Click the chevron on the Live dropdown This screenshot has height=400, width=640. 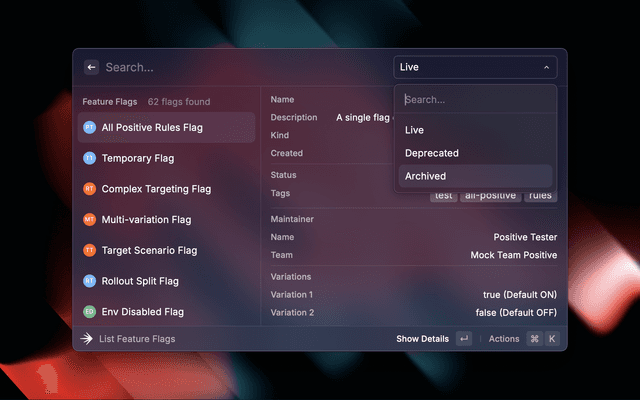point(546,68)
